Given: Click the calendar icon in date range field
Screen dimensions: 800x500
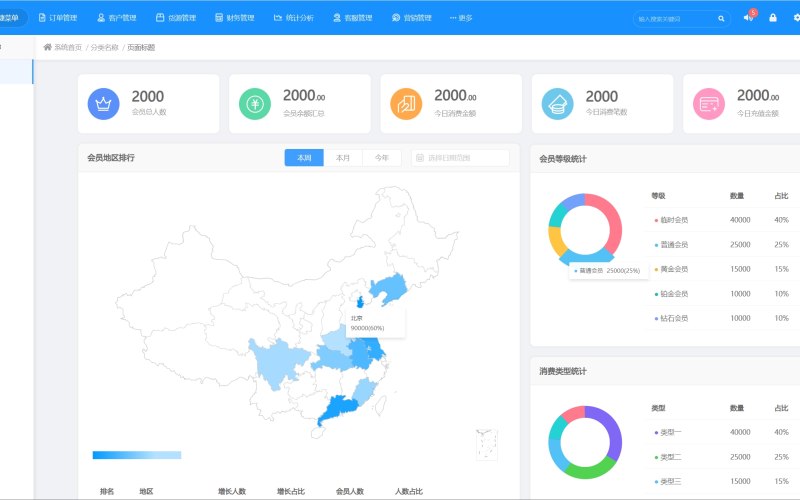Looking at the screenshot, I should 420,158.
